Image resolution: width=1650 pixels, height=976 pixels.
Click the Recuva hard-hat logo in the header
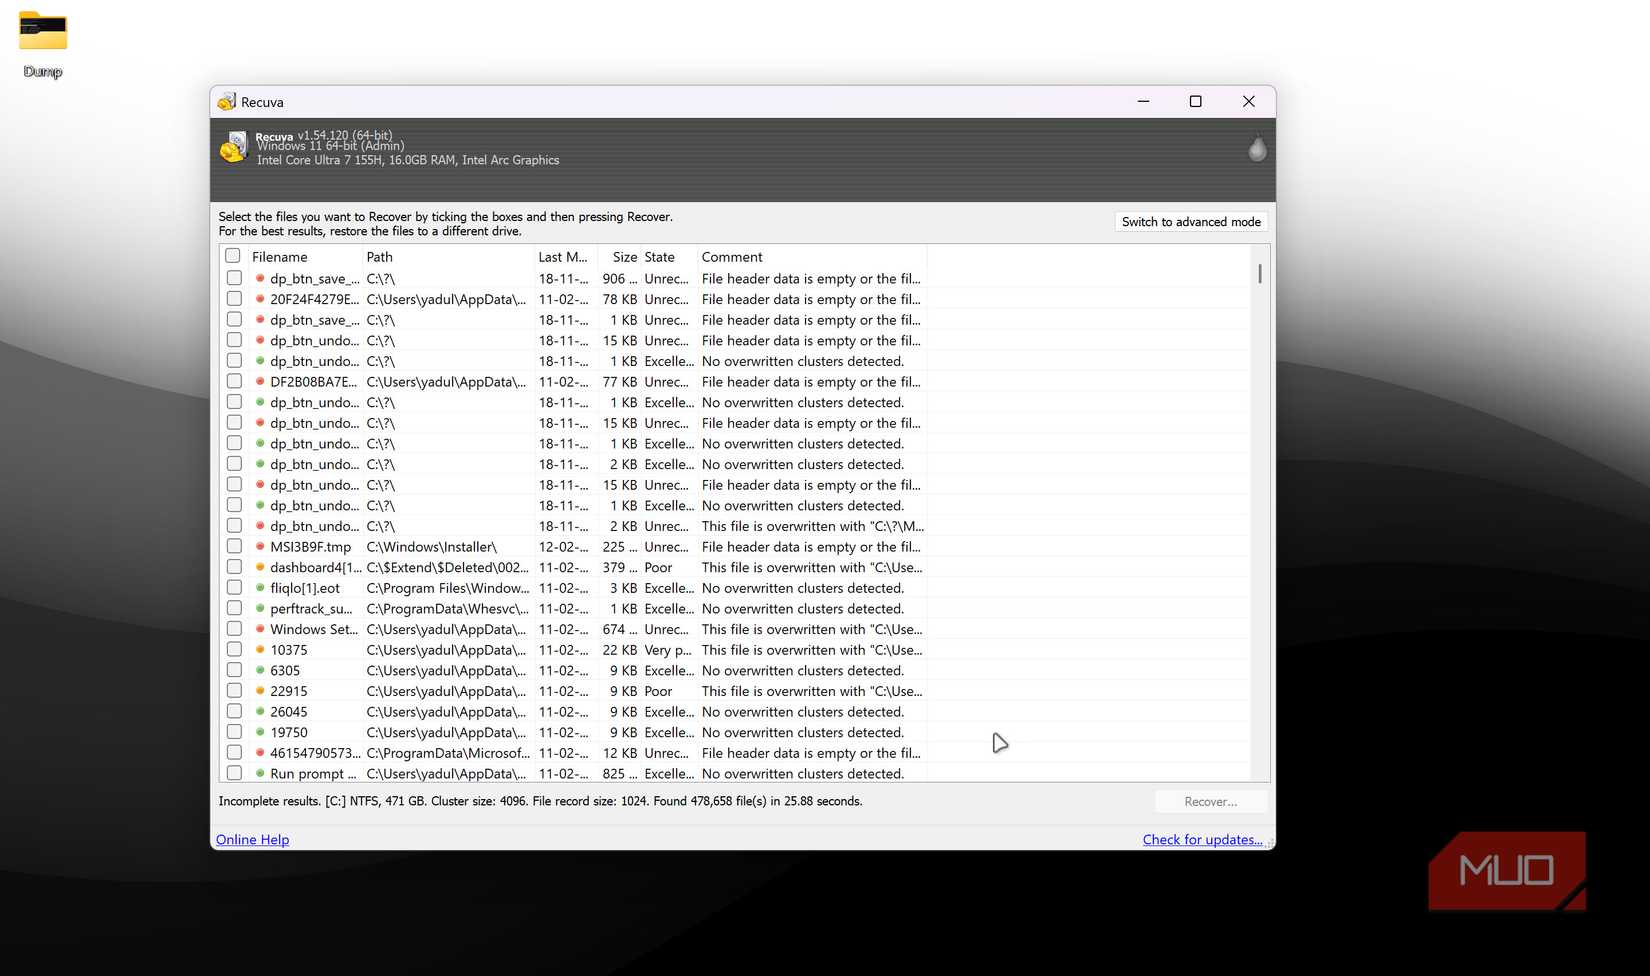234,147
